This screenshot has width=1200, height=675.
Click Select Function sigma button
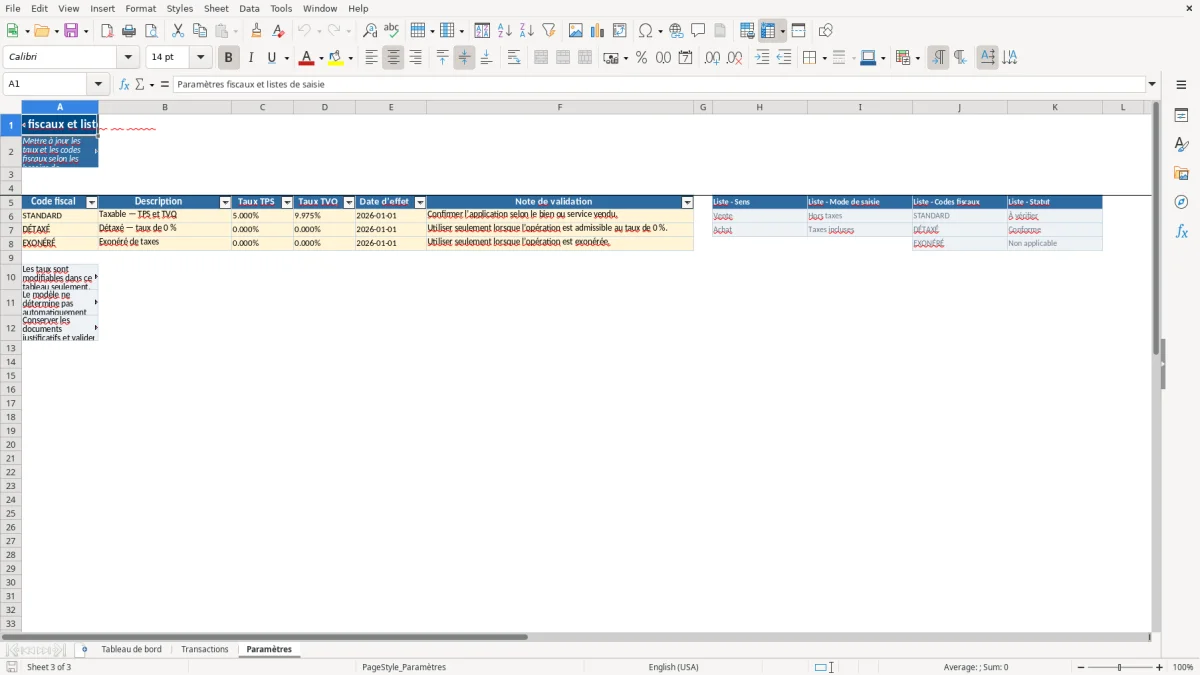coord(139,84)
